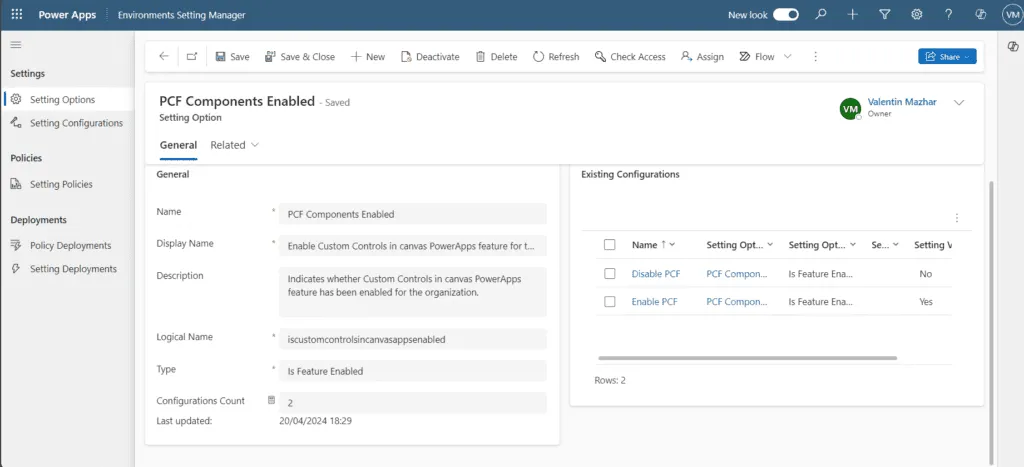Click the grid horizontal scrollbar

click(x=747, y=358)
